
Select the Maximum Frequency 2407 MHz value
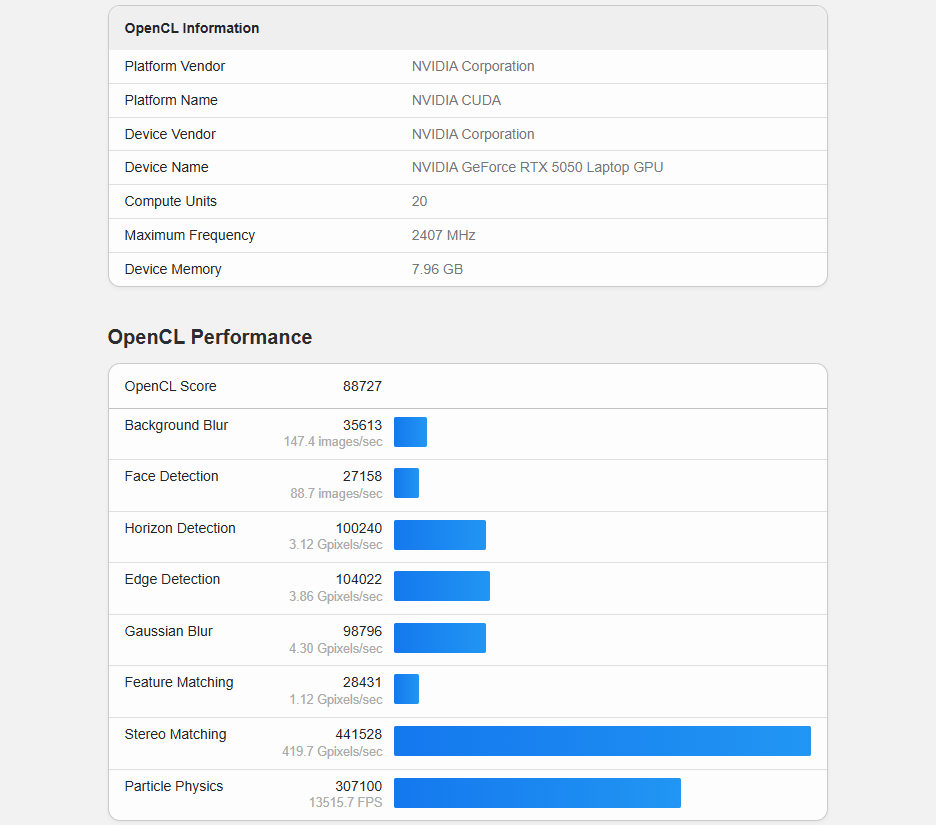(444, 235)
